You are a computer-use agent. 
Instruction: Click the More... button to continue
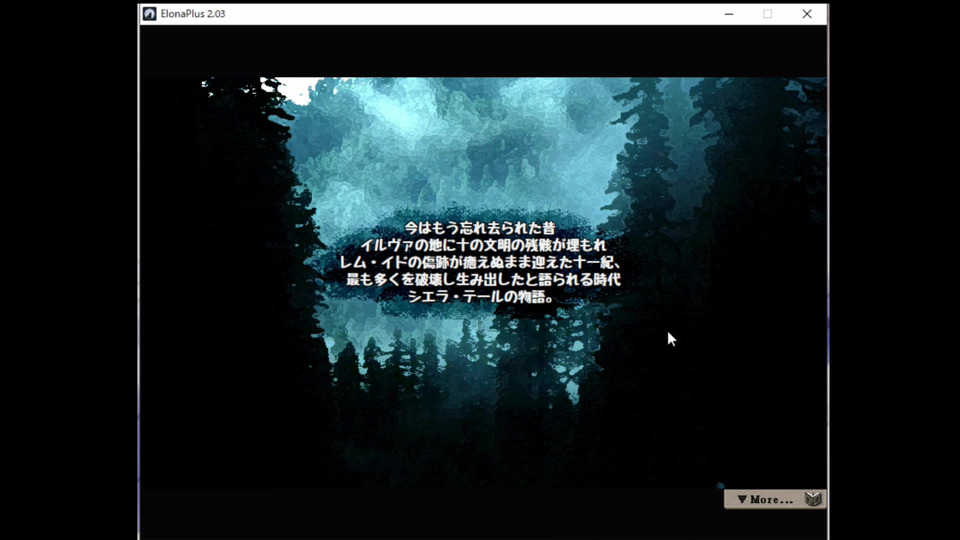[x=774, y=499]
